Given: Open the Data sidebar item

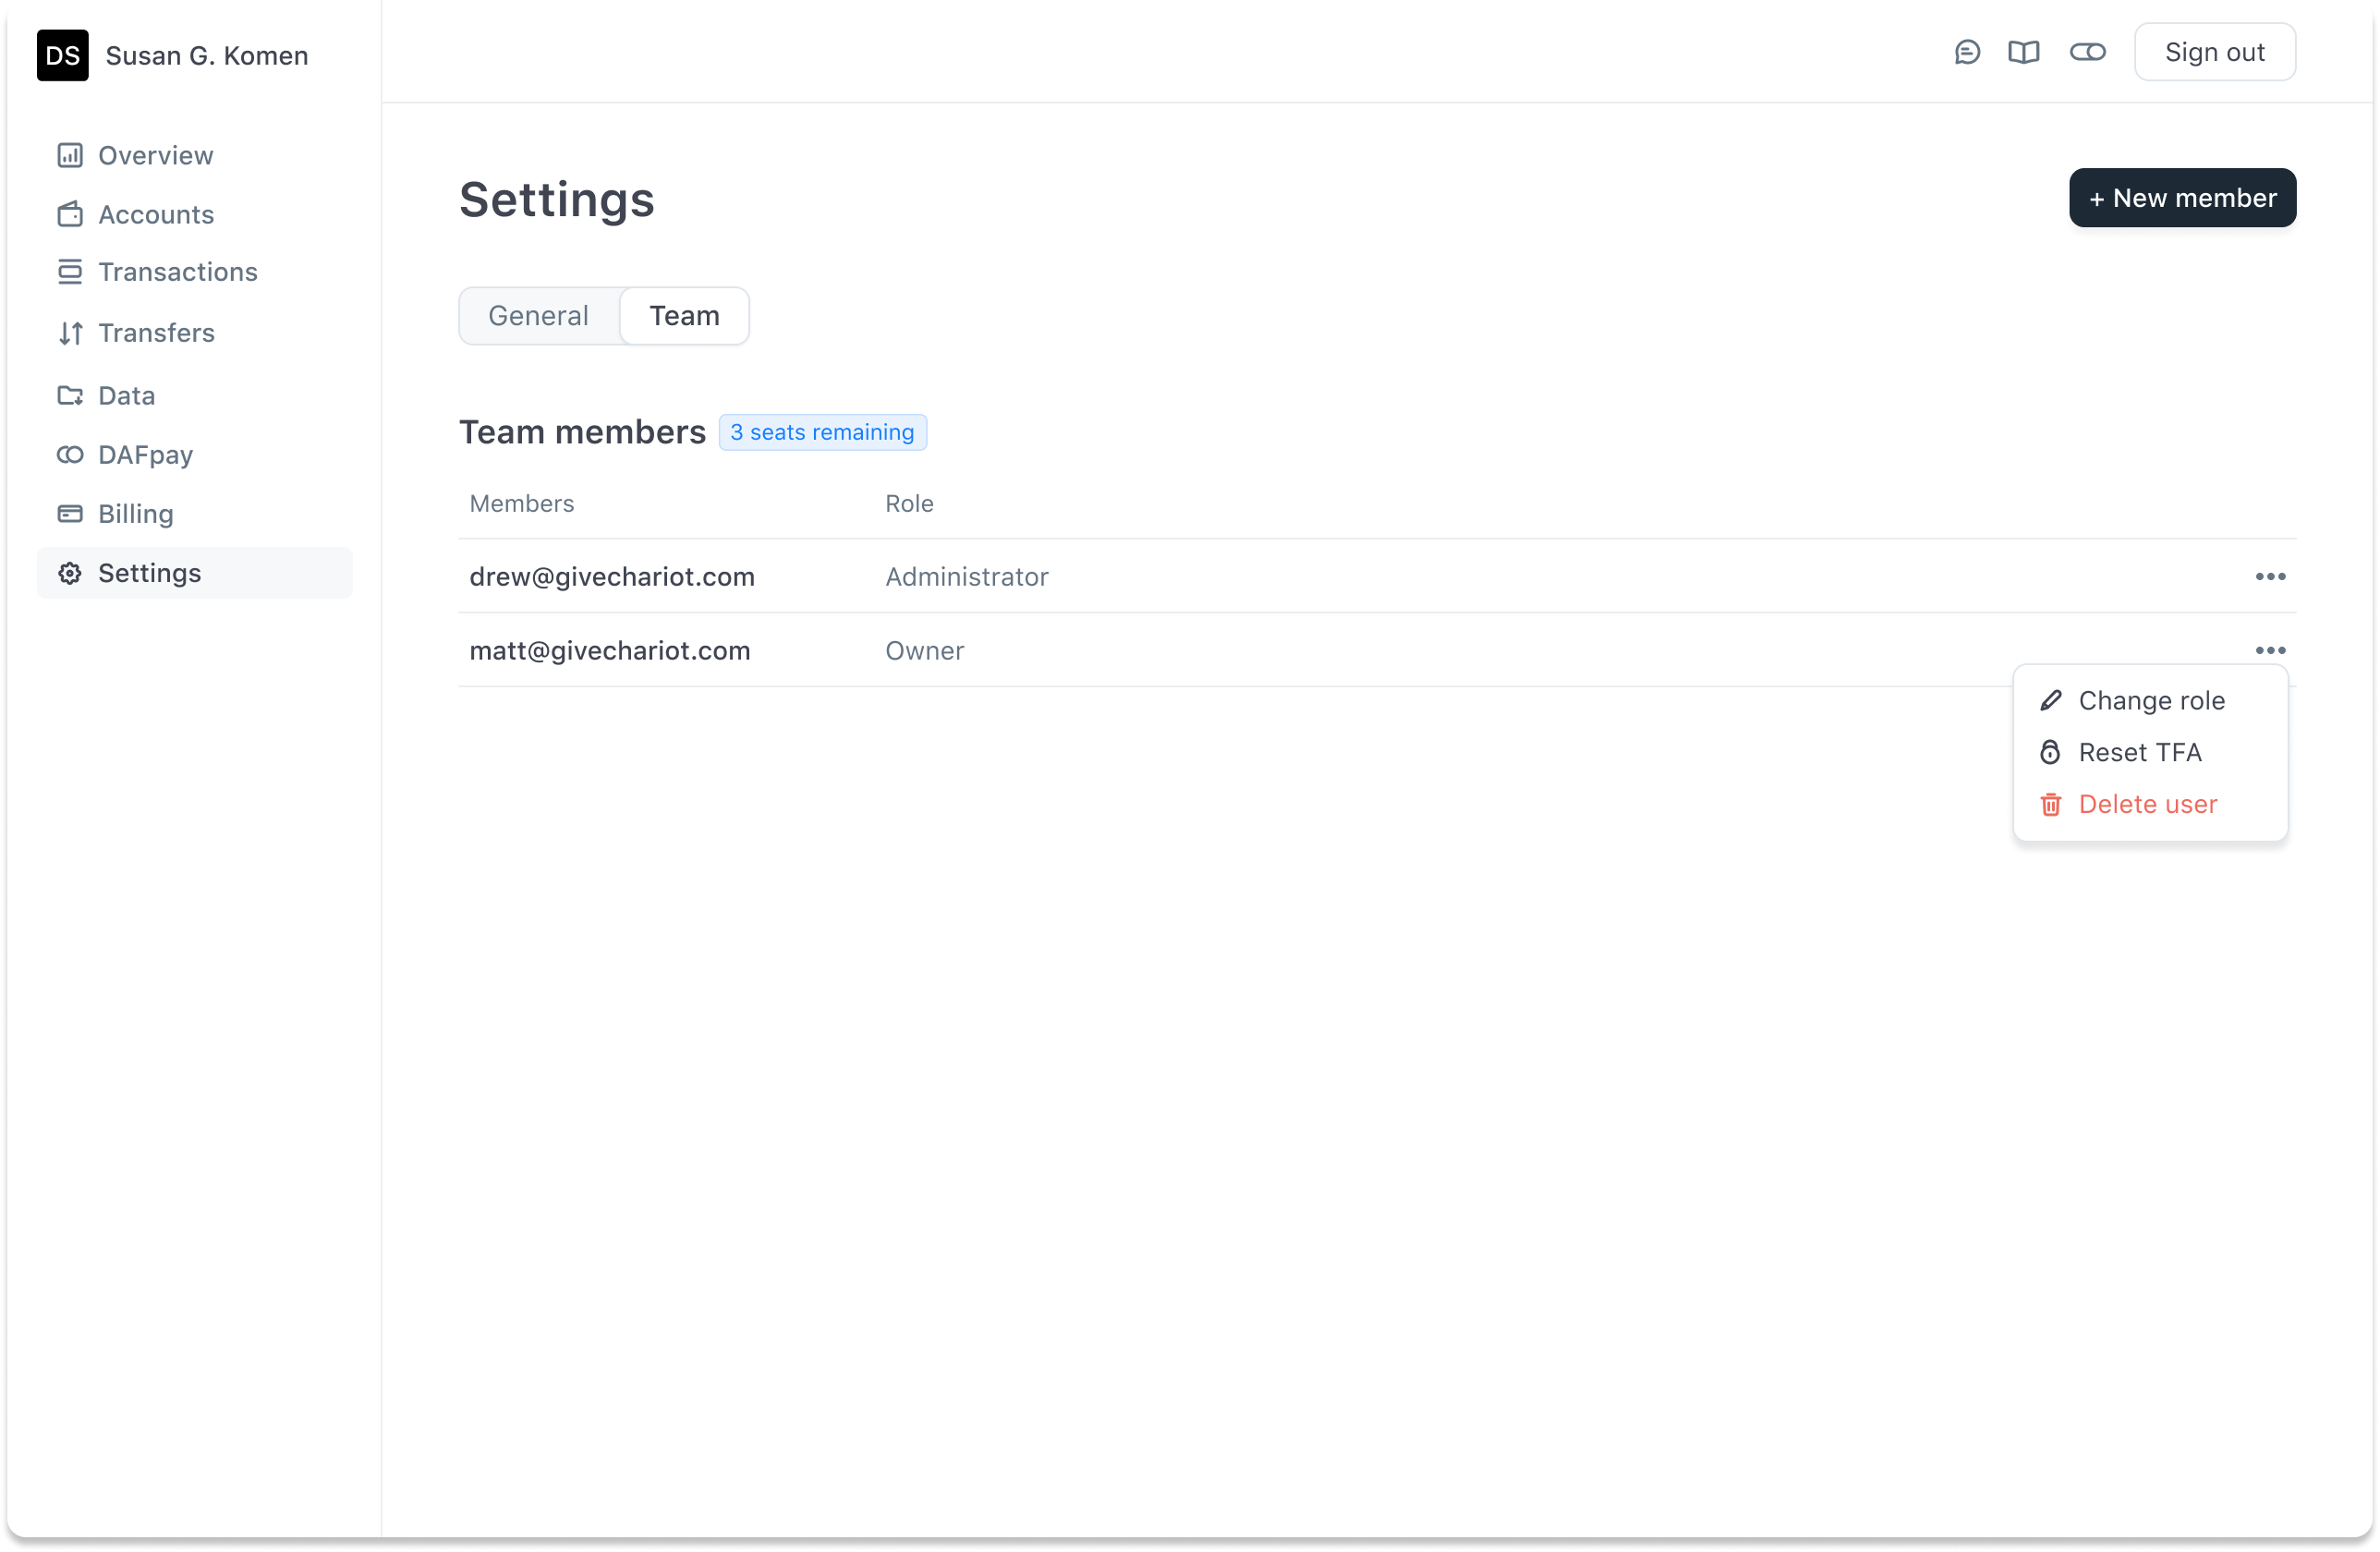Looking at the screenshot, I should [x=126, y=395].
